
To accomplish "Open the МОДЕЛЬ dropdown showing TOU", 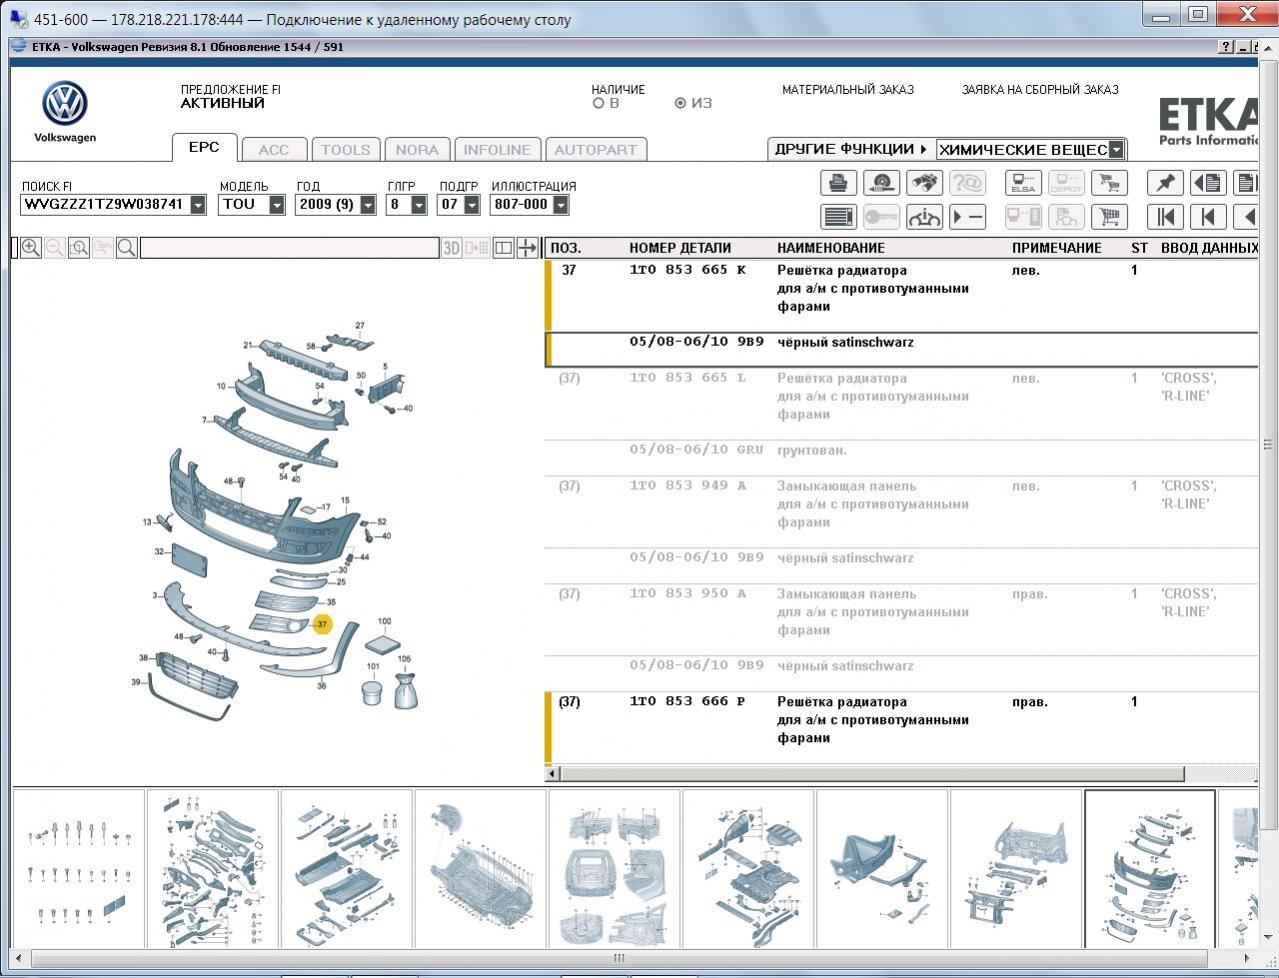I will (x=277, y=205).
